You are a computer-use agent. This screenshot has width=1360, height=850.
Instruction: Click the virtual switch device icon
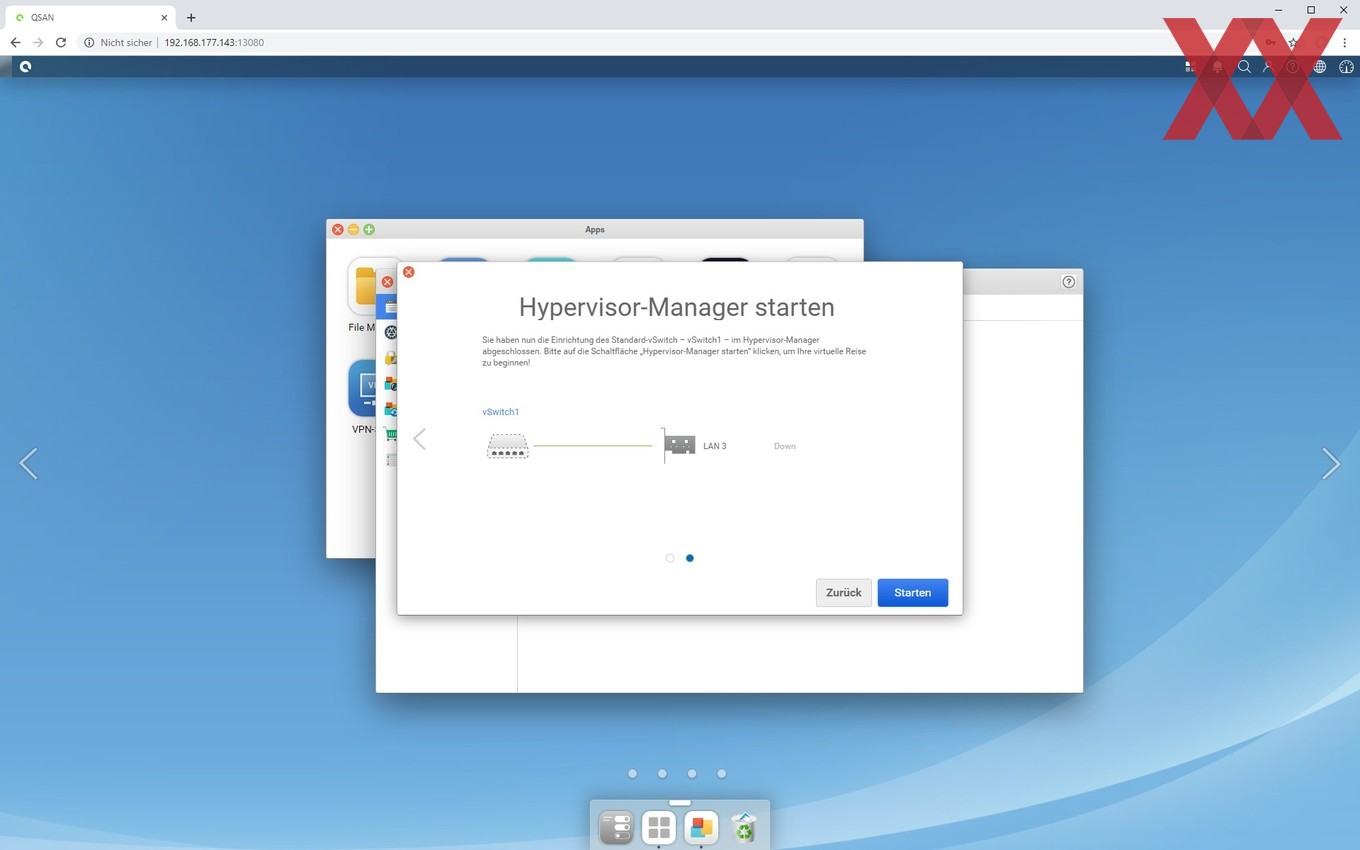508,446
